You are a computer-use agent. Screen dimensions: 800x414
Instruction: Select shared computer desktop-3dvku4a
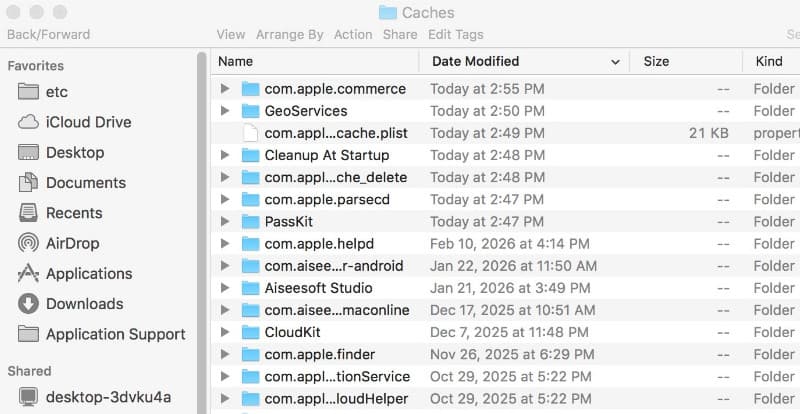pos(94,397)
